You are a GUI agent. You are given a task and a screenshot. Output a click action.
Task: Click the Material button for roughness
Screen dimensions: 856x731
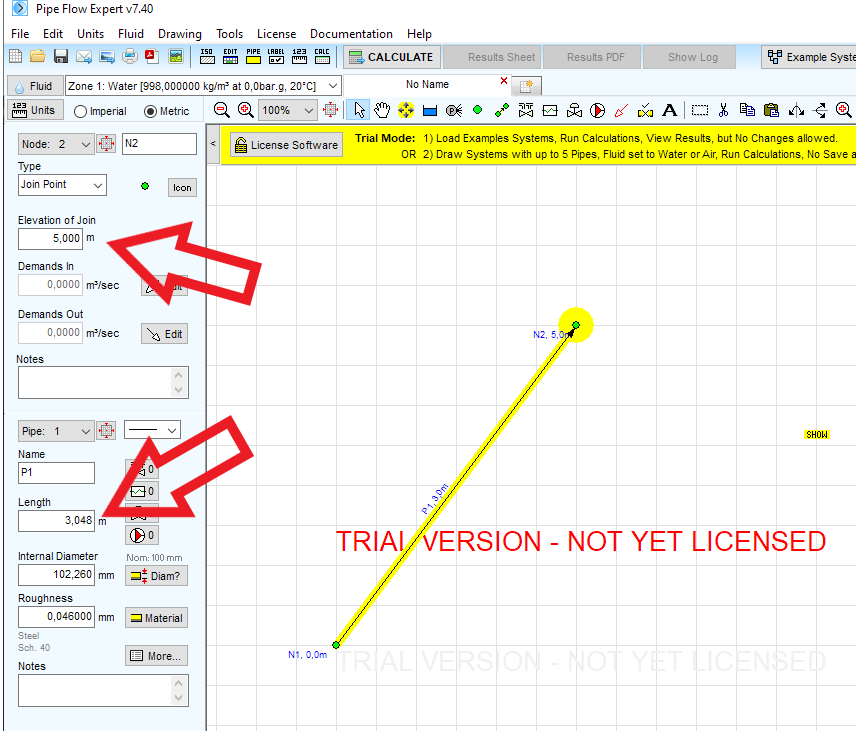(x=157, y=618)
